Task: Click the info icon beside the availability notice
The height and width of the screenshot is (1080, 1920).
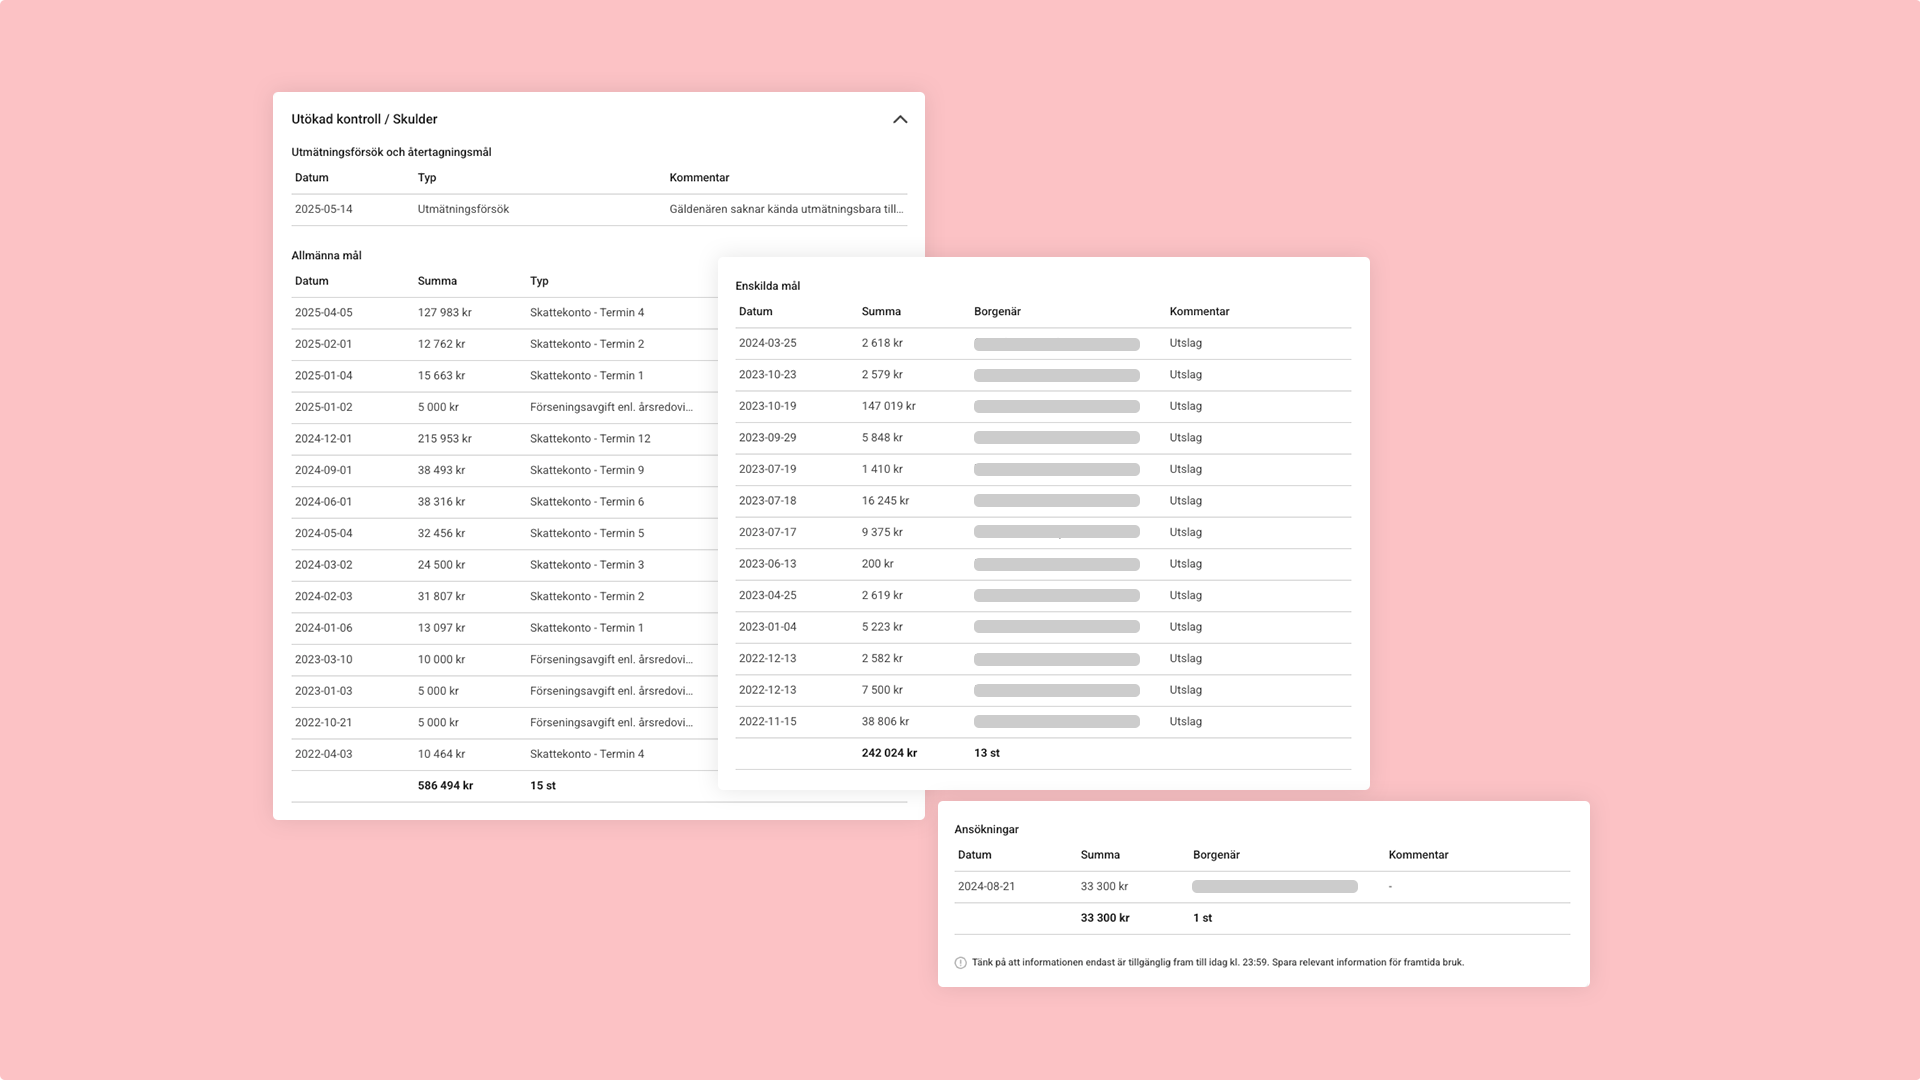Action: (x=961, y=961)
